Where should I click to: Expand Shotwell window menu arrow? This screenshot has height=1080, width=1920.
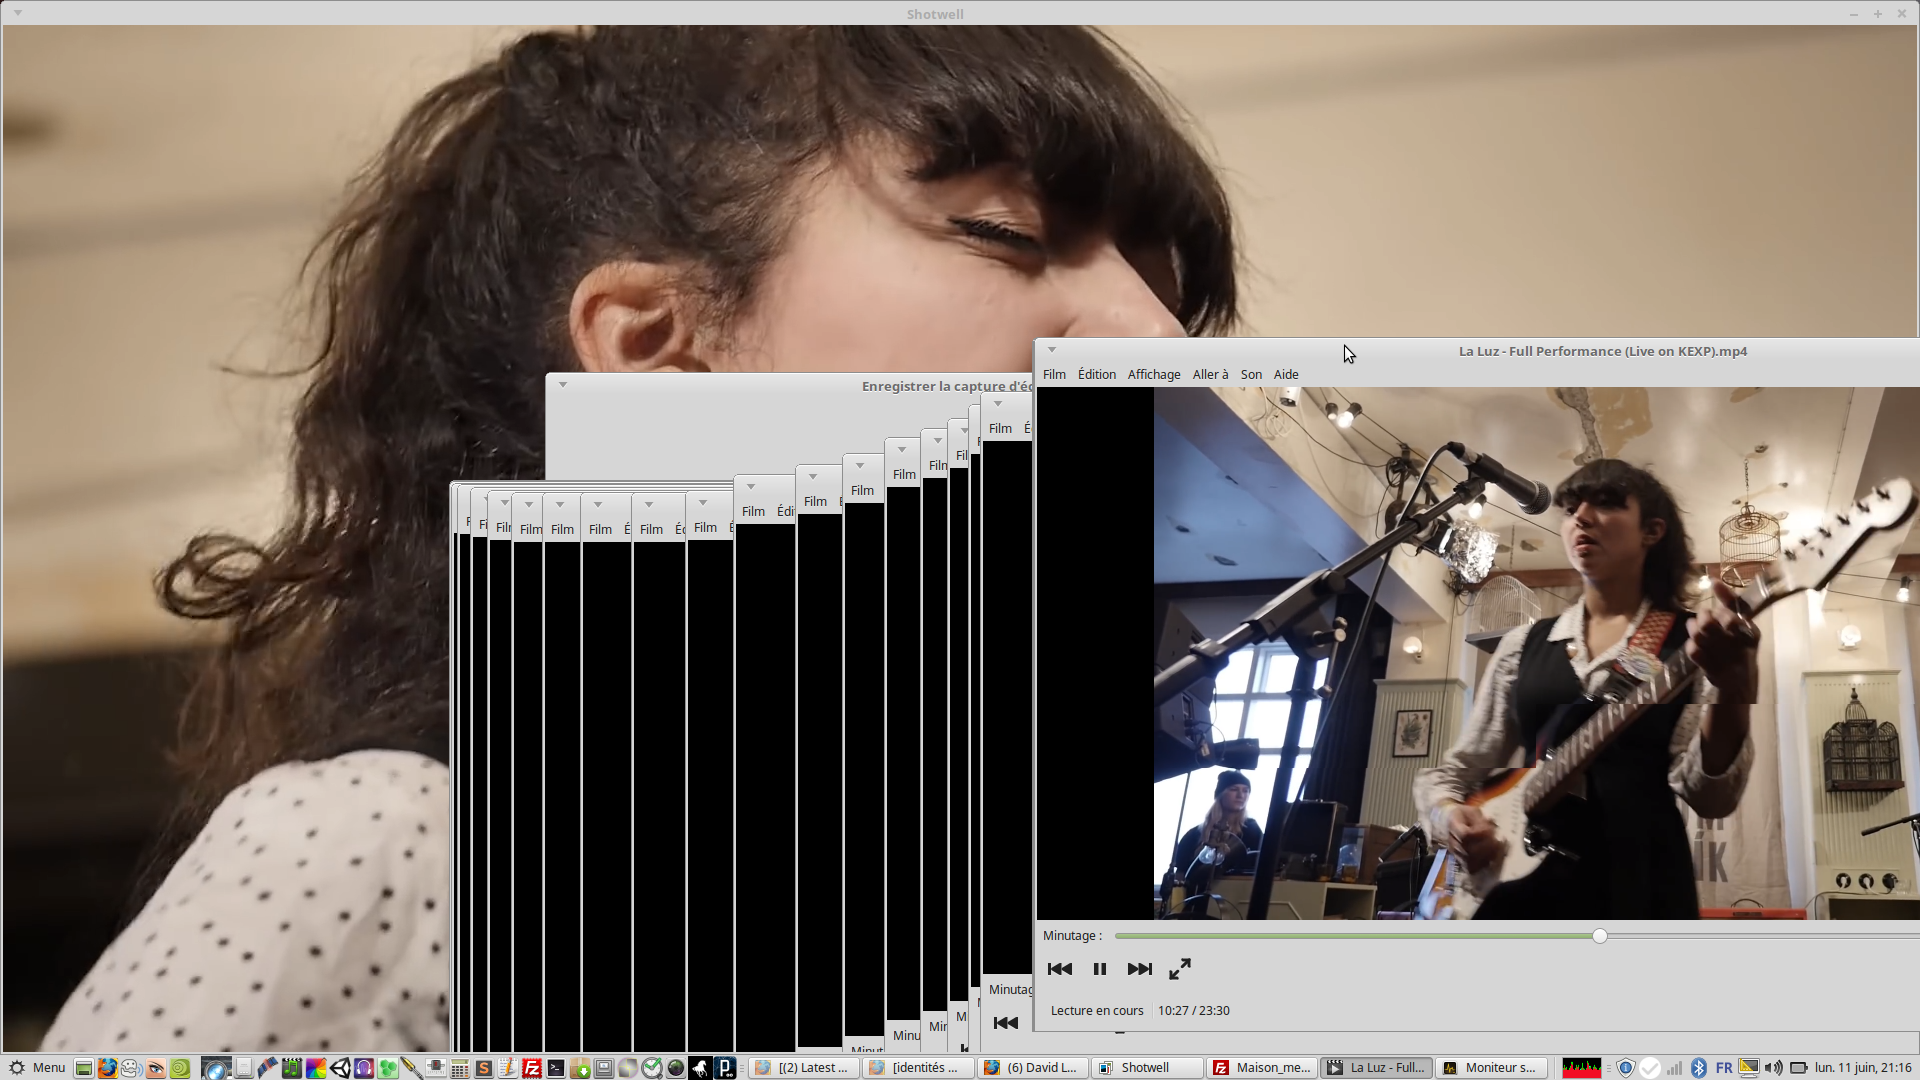coord(18,13)
